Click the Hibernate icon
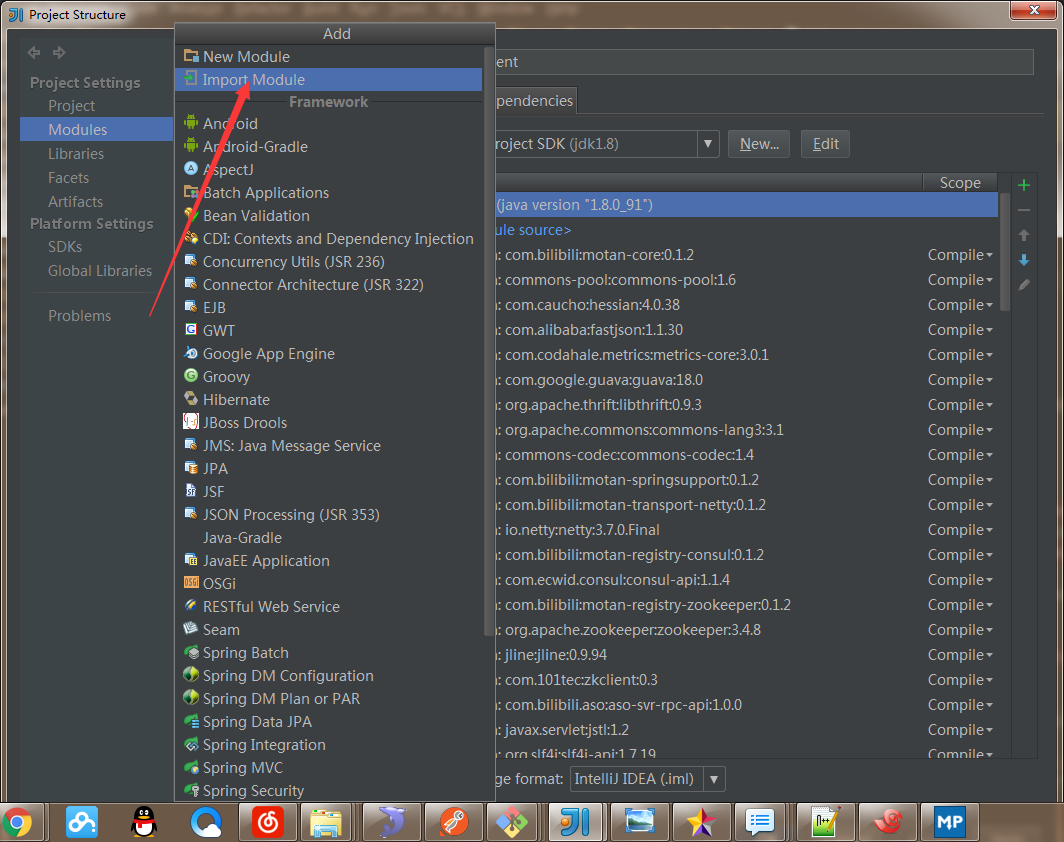Viewport: 1064px width, 842px height. (191, 399)
